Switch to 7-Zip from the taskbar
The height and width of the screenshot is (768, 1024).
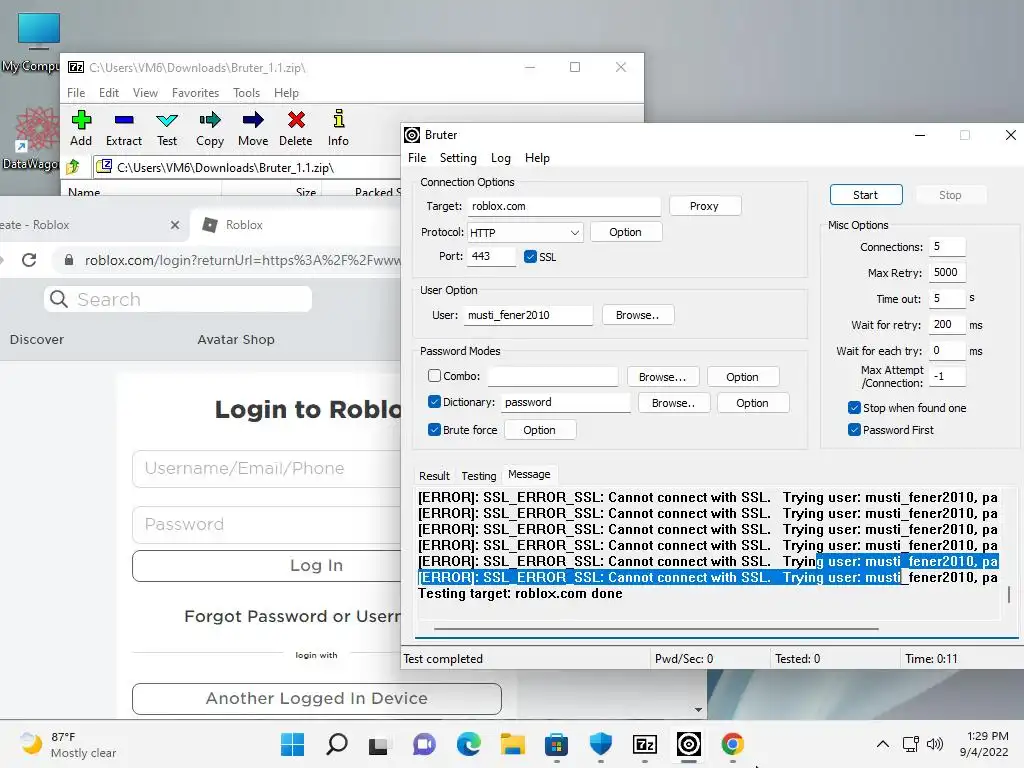tap(645, 744)
